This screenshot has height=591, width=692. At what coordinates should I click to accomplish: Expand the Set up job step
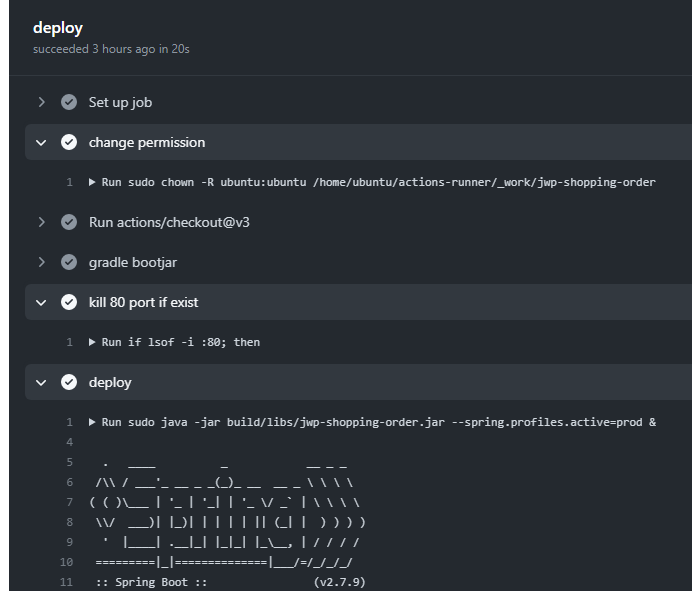(x=41, y=102)
